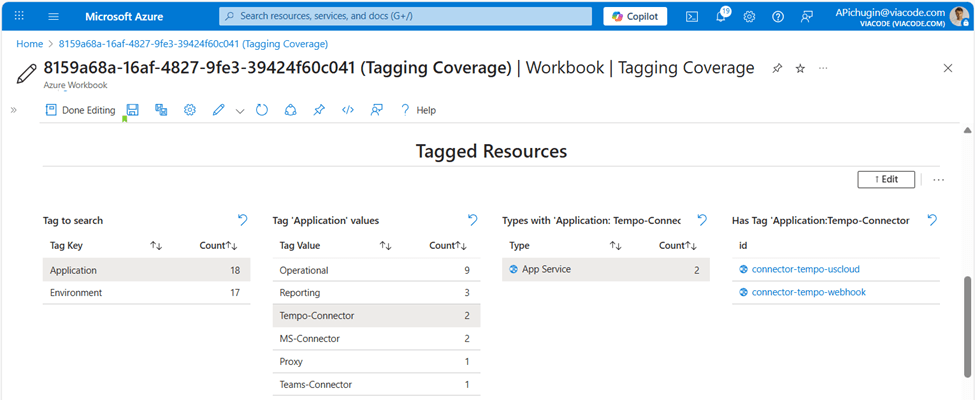Open workbook Settings gear in toolbar
975x400 pixels.
[189, 110]
